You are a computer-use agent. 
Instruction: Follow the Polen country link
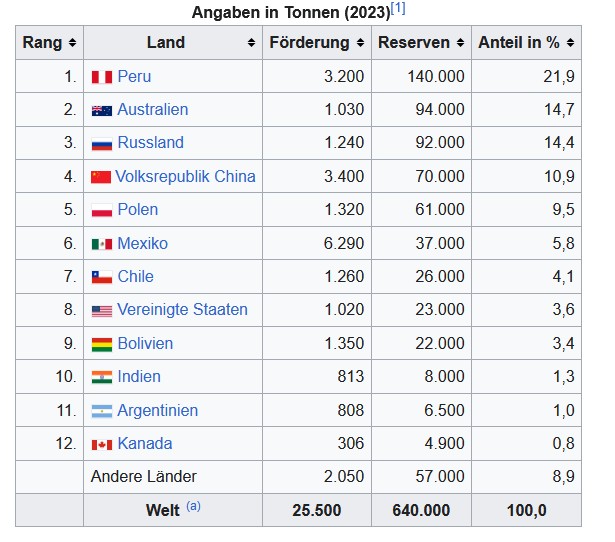pos(137,210)
